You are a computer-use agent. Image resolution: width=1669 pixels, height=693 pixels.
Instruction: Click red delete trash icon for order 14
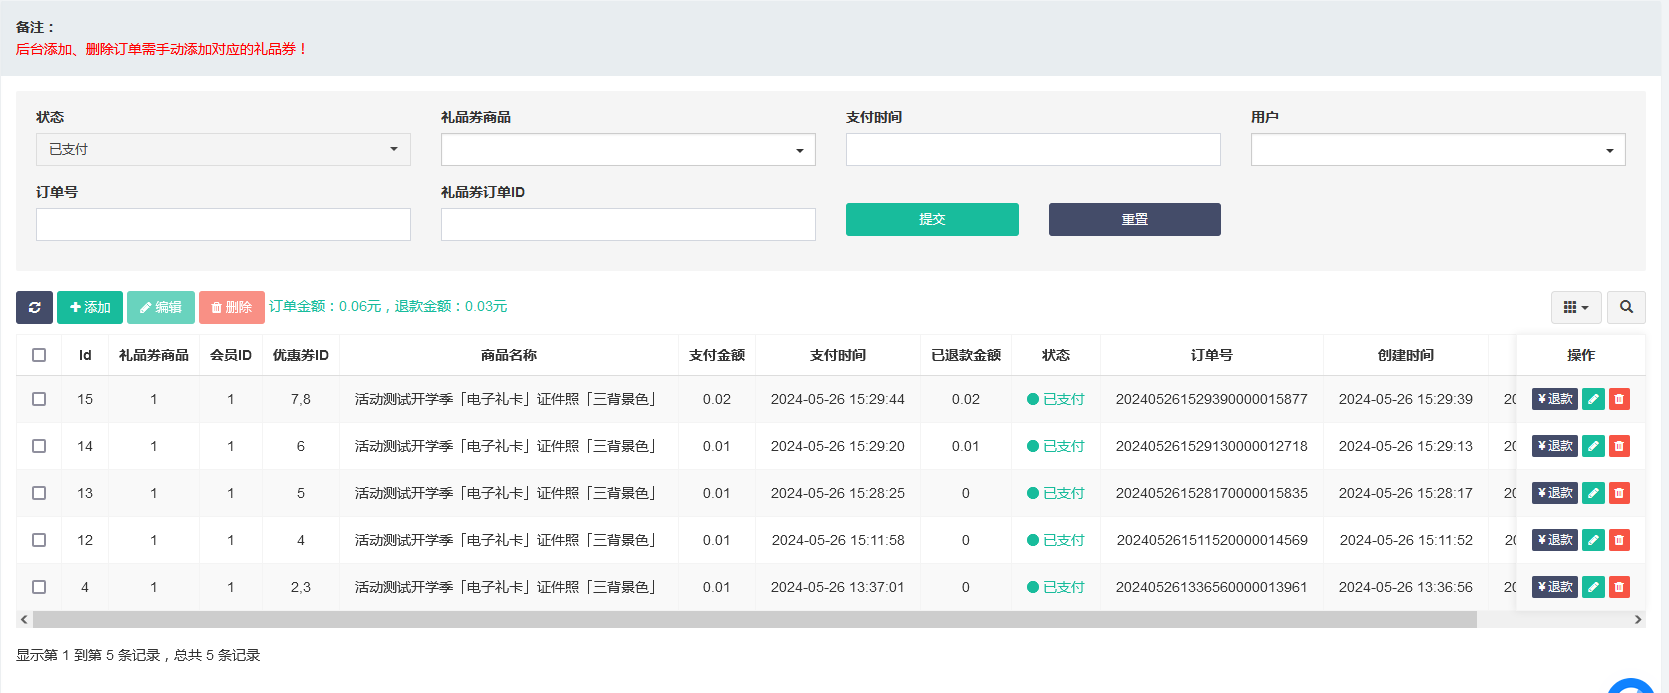pyautogui.click(x=1619, y=446)
